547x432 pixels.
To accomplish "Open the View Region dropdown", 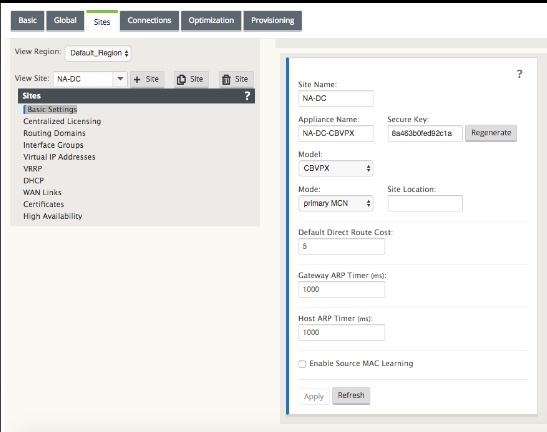I will 98,53.
